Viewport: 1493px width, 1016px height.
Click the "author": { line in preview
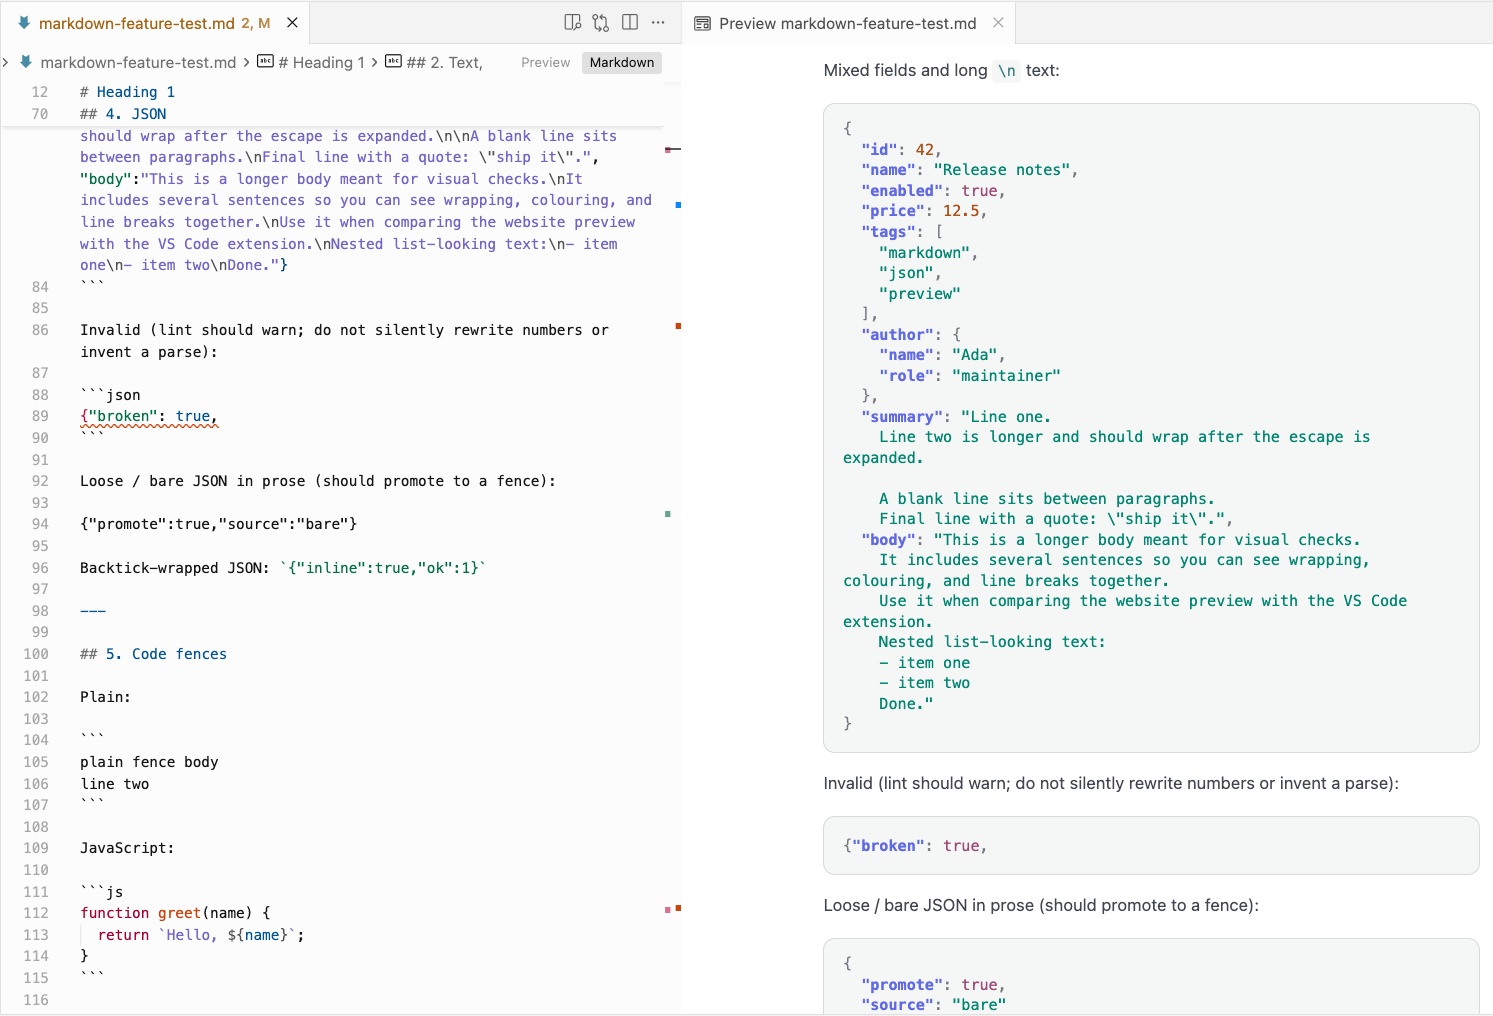point(911,334)
